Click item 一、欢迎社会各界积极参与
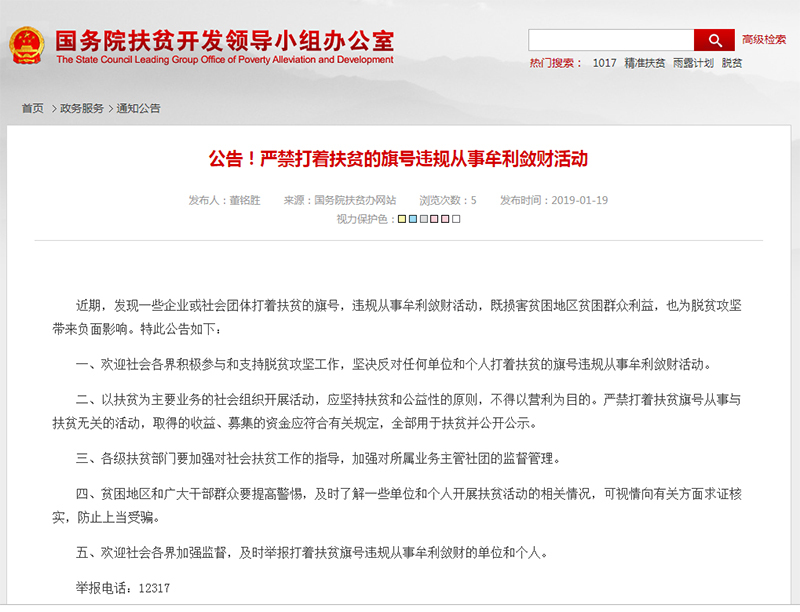The image size is (800, 612). (393, 364)
